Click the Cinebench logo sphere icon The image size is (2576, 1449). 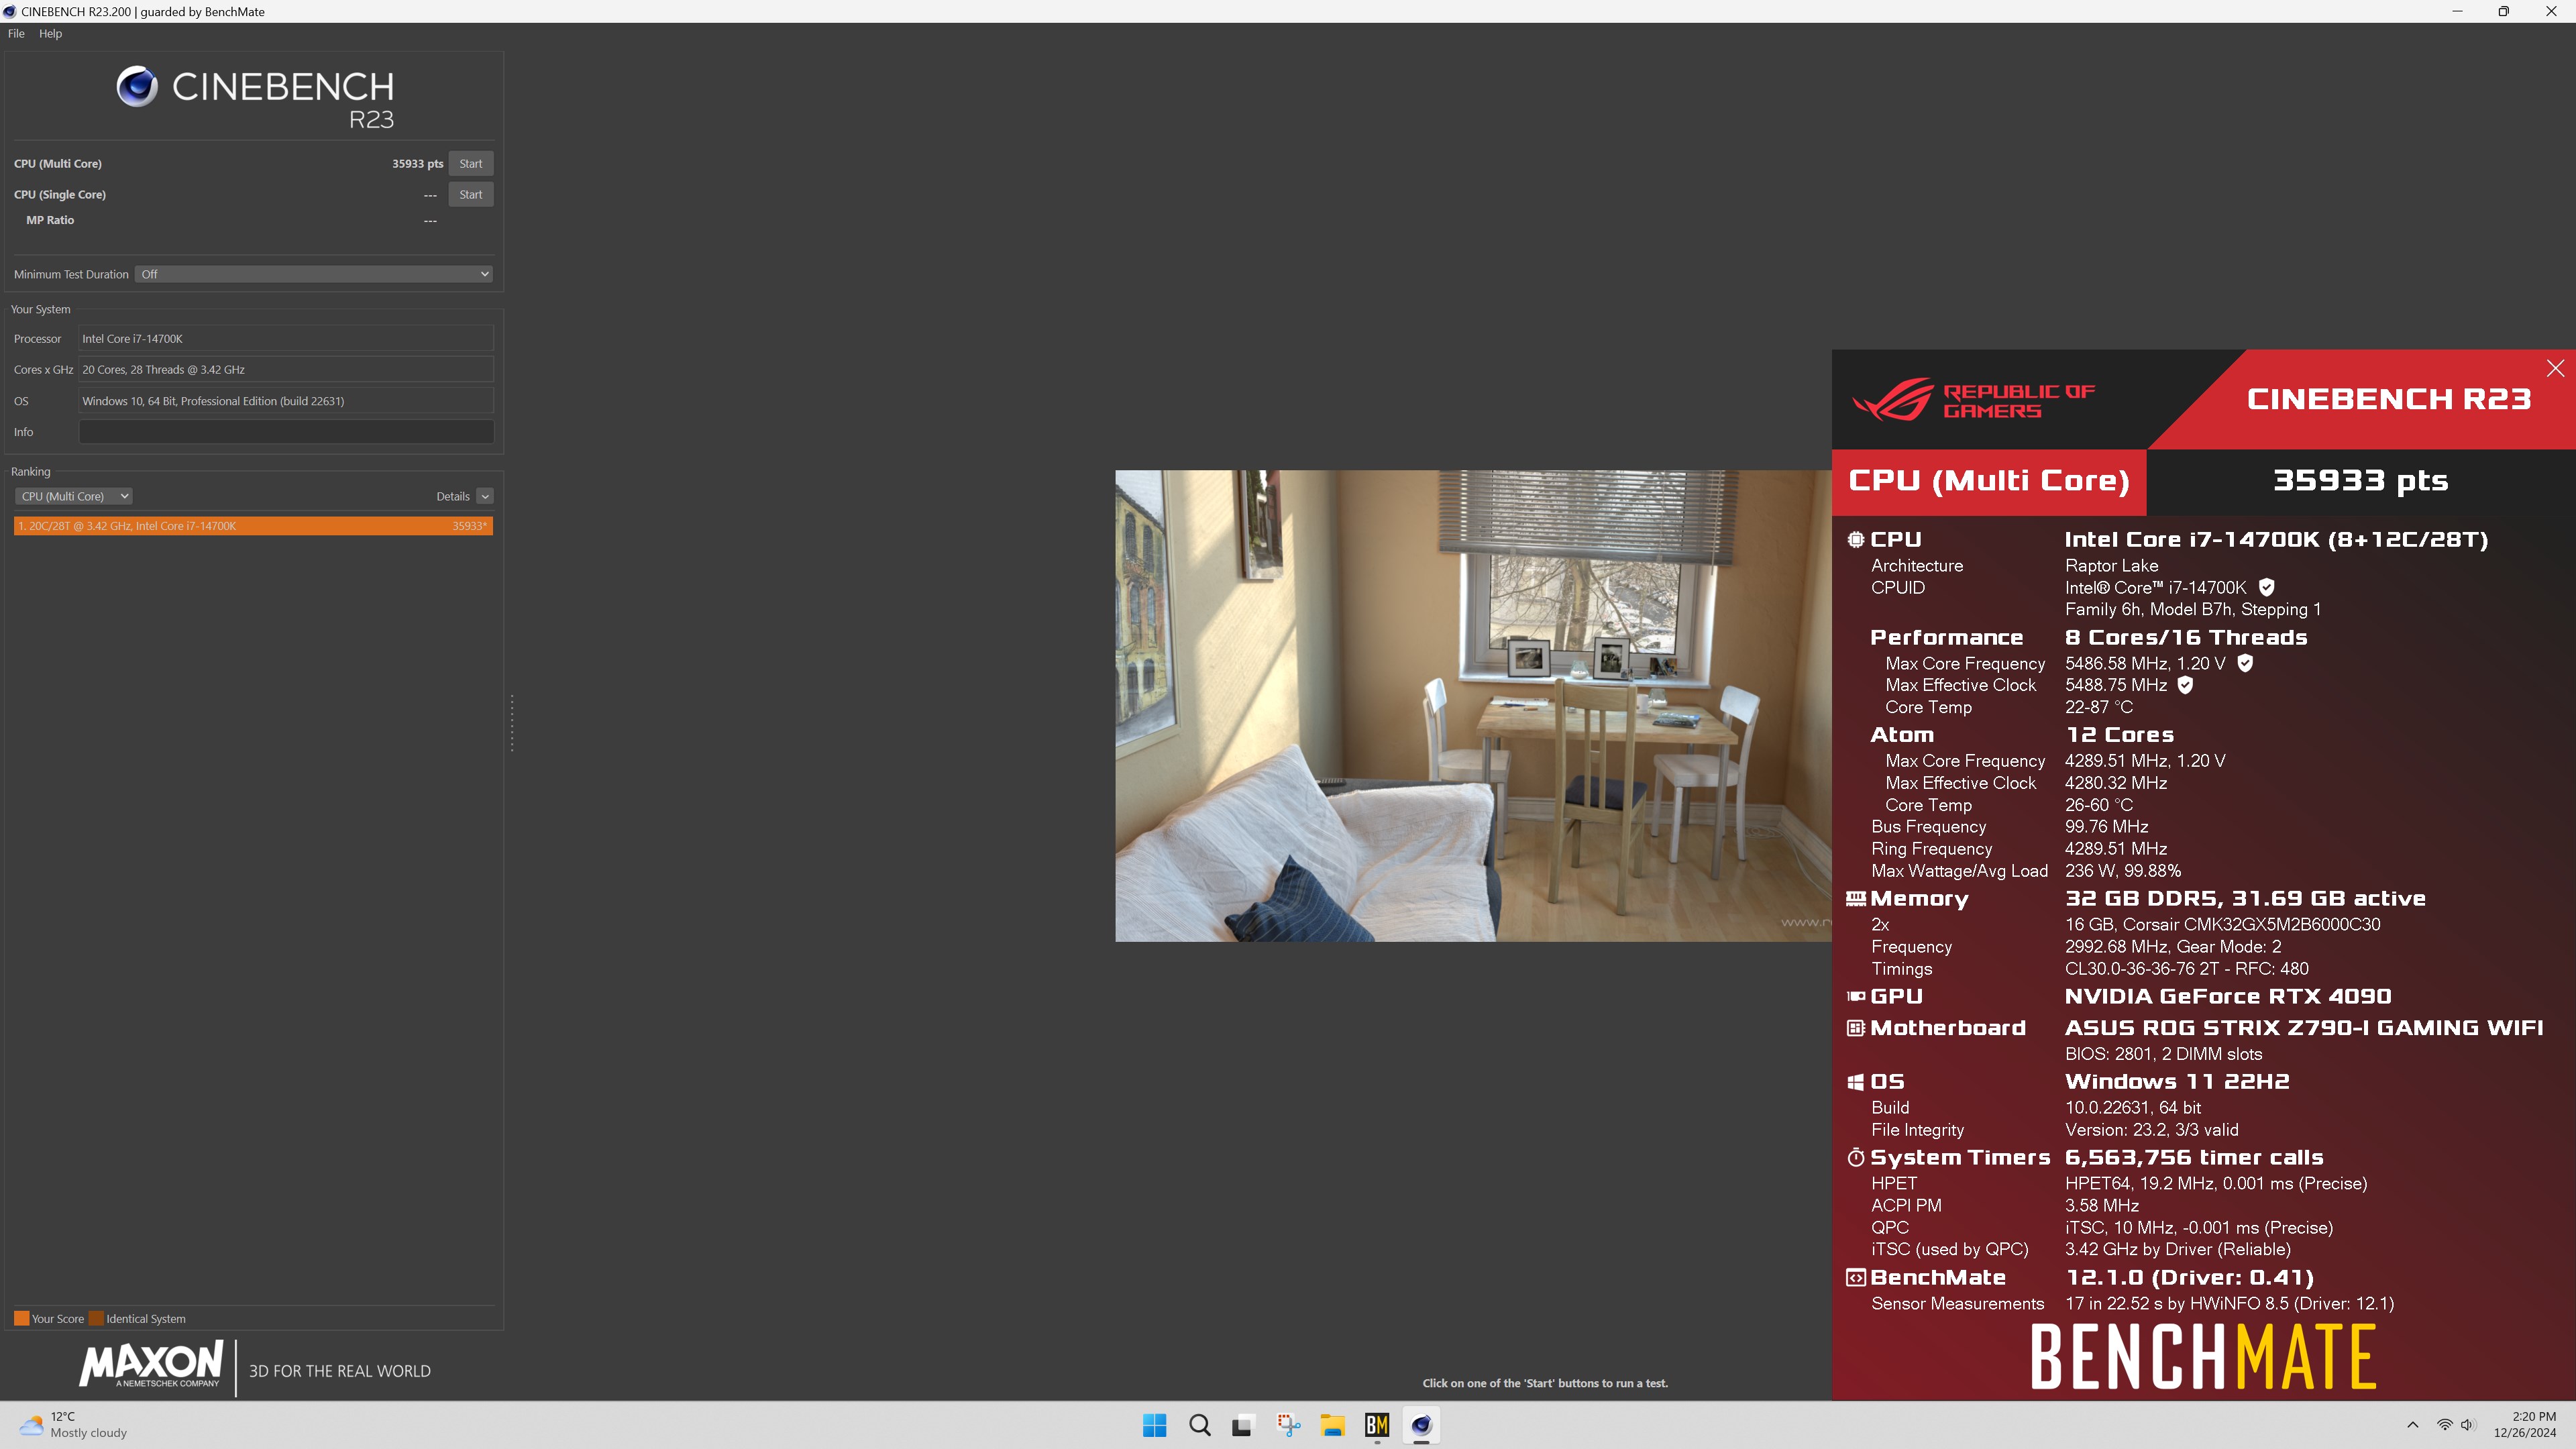click(137, 87)
